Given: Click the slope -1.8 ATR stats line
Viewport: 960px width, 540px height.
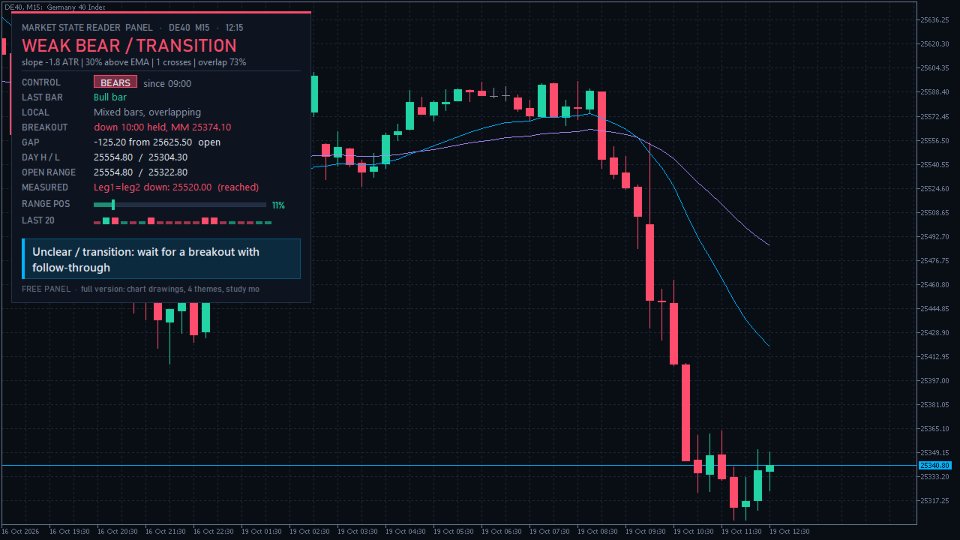Looking at the screenshot, I should (133, 62).
